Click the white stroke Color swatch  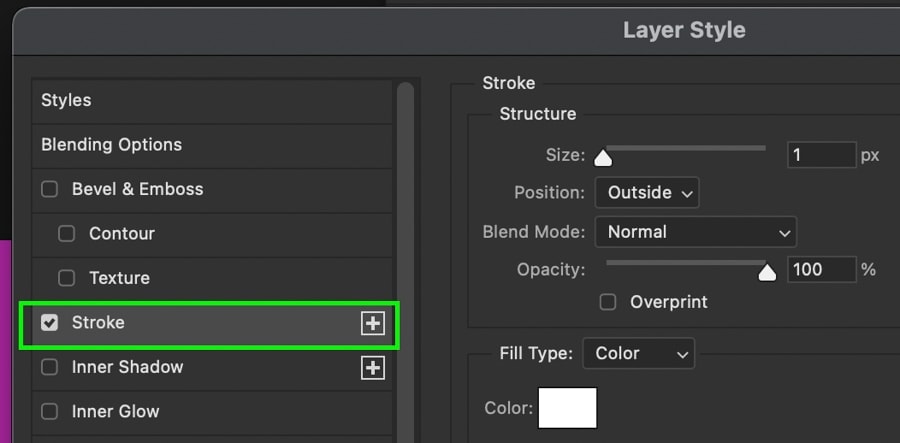point(567,408)
